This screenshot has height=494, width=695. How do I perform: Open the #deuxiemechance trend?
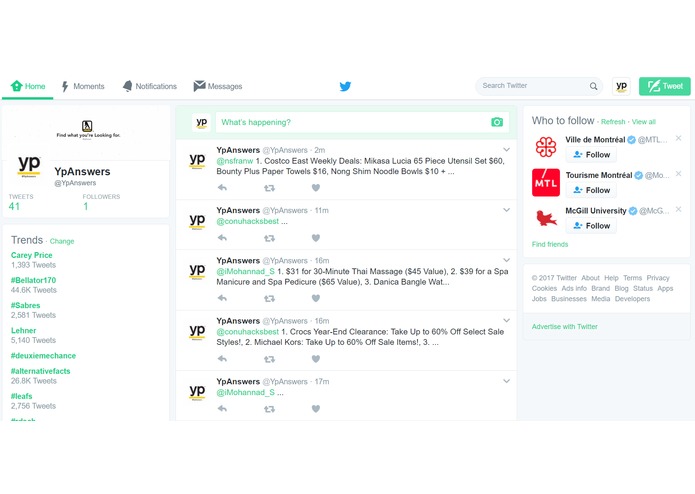click(43, 356)
